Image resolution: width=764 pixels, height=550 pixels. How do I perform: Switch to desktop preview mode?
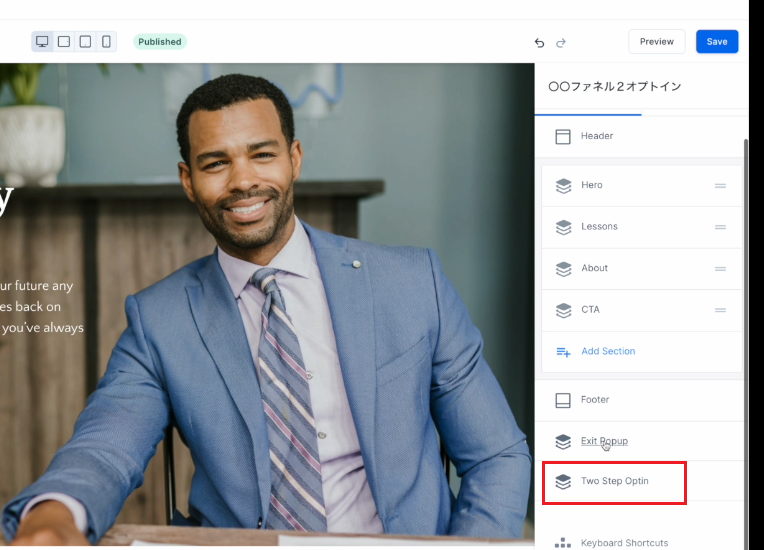[42, 42]
